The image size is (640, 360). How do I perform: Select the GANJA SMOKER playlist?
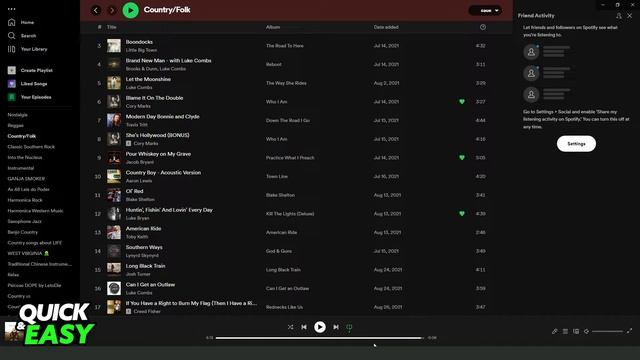click(26, 178)
